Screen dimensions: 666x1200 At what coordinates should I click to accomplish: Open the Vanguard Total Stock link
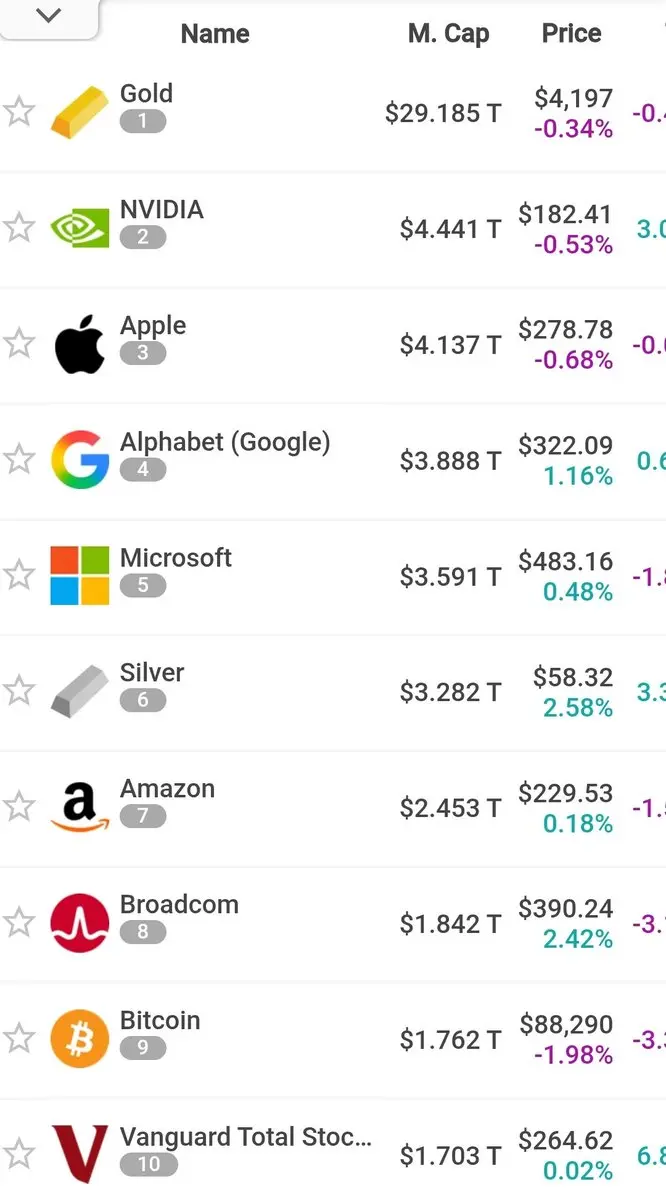245,1137
